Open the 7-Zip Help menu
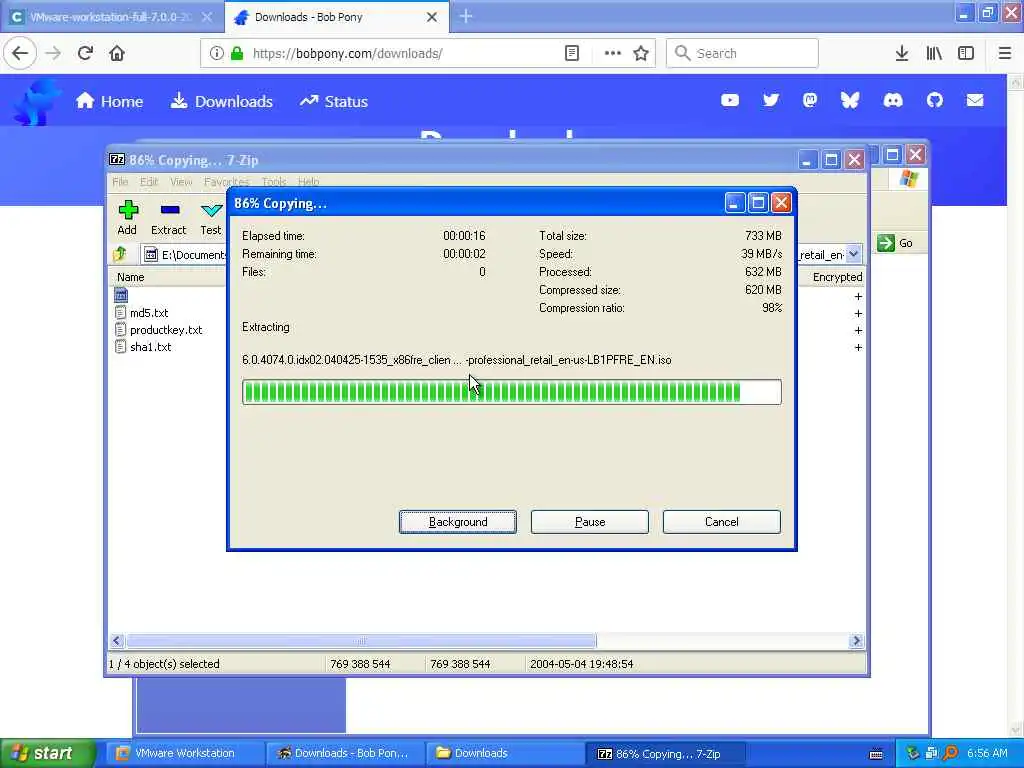 pyautogui.click(x=308, y=182)
